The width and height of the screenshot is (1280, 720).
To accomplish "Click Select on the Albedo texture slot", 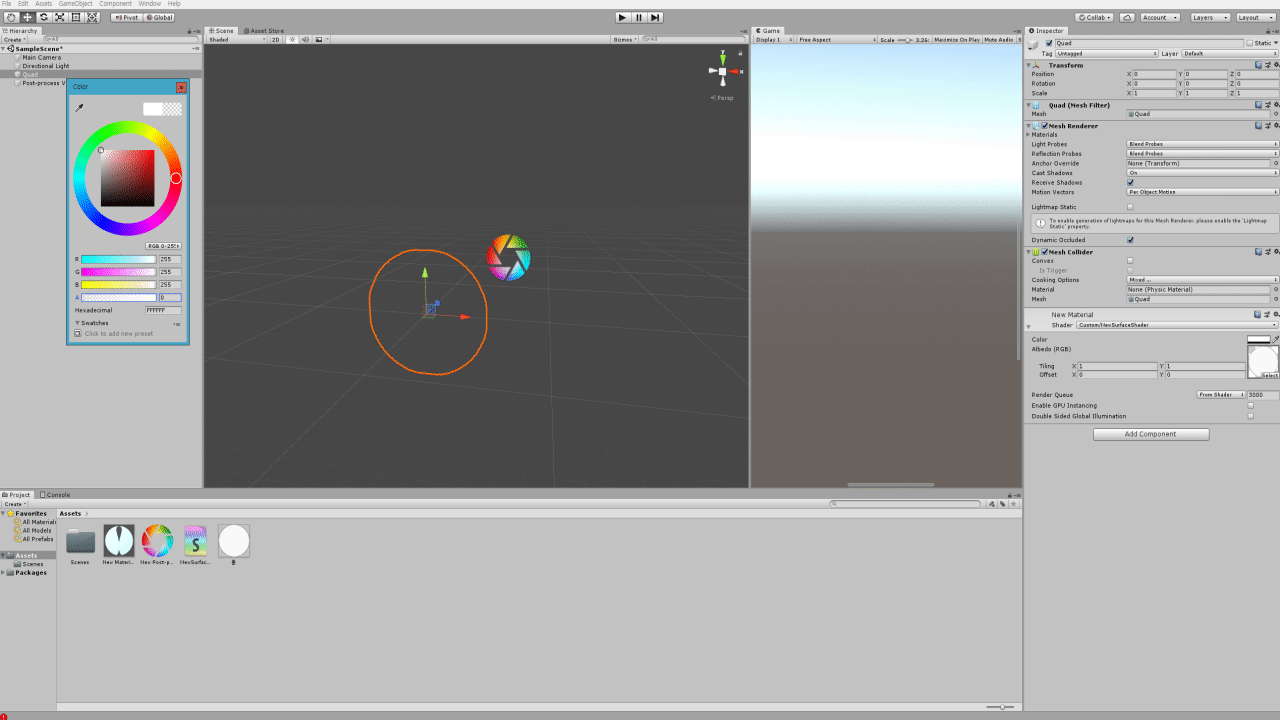I will [1269, 376].
